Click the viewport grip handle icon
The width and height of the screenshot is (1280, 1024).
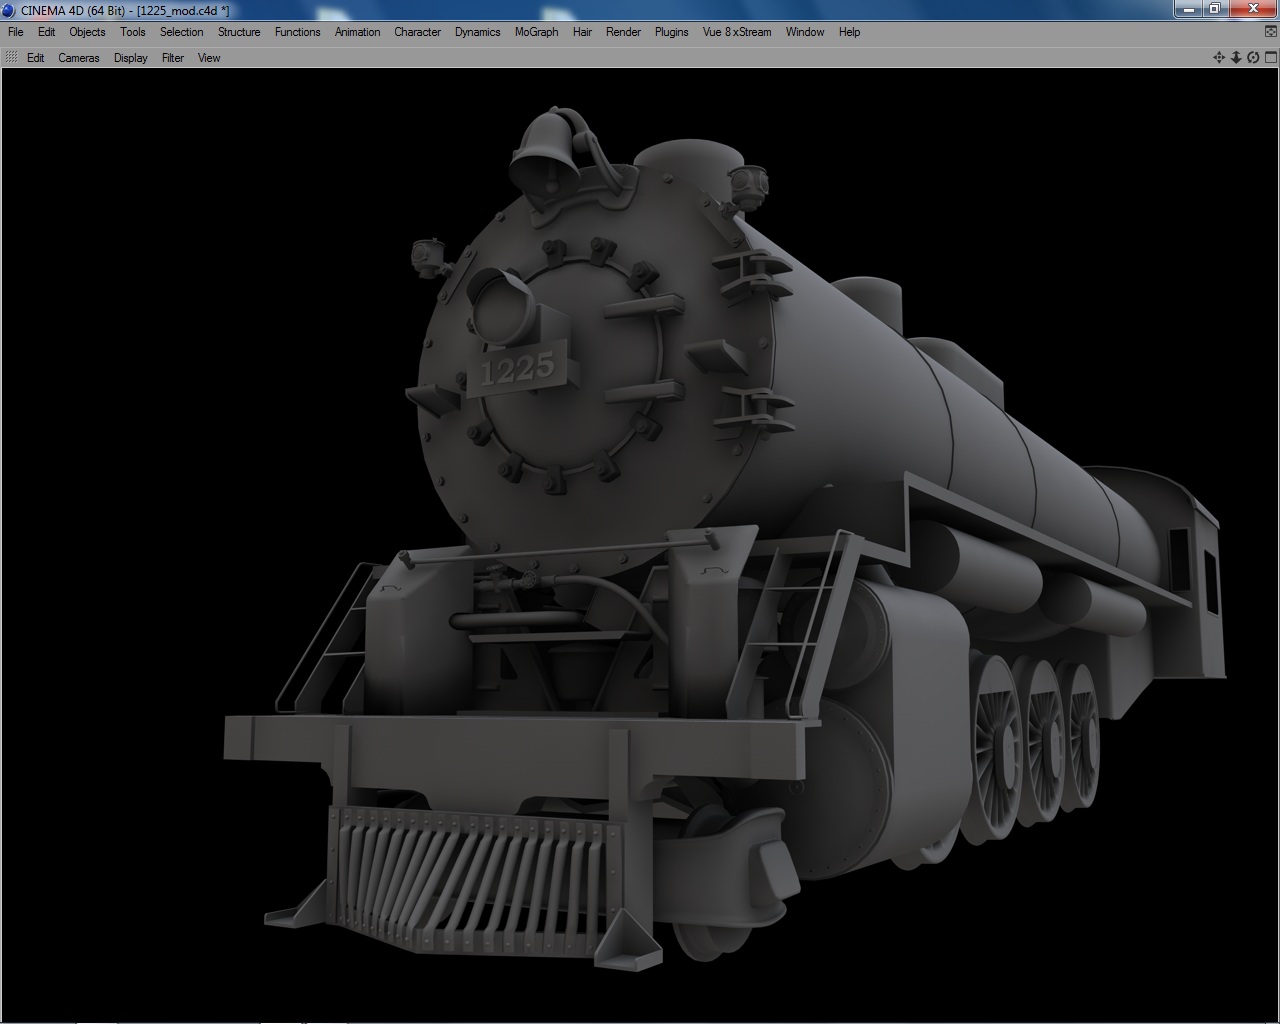[x=11, y=58]
